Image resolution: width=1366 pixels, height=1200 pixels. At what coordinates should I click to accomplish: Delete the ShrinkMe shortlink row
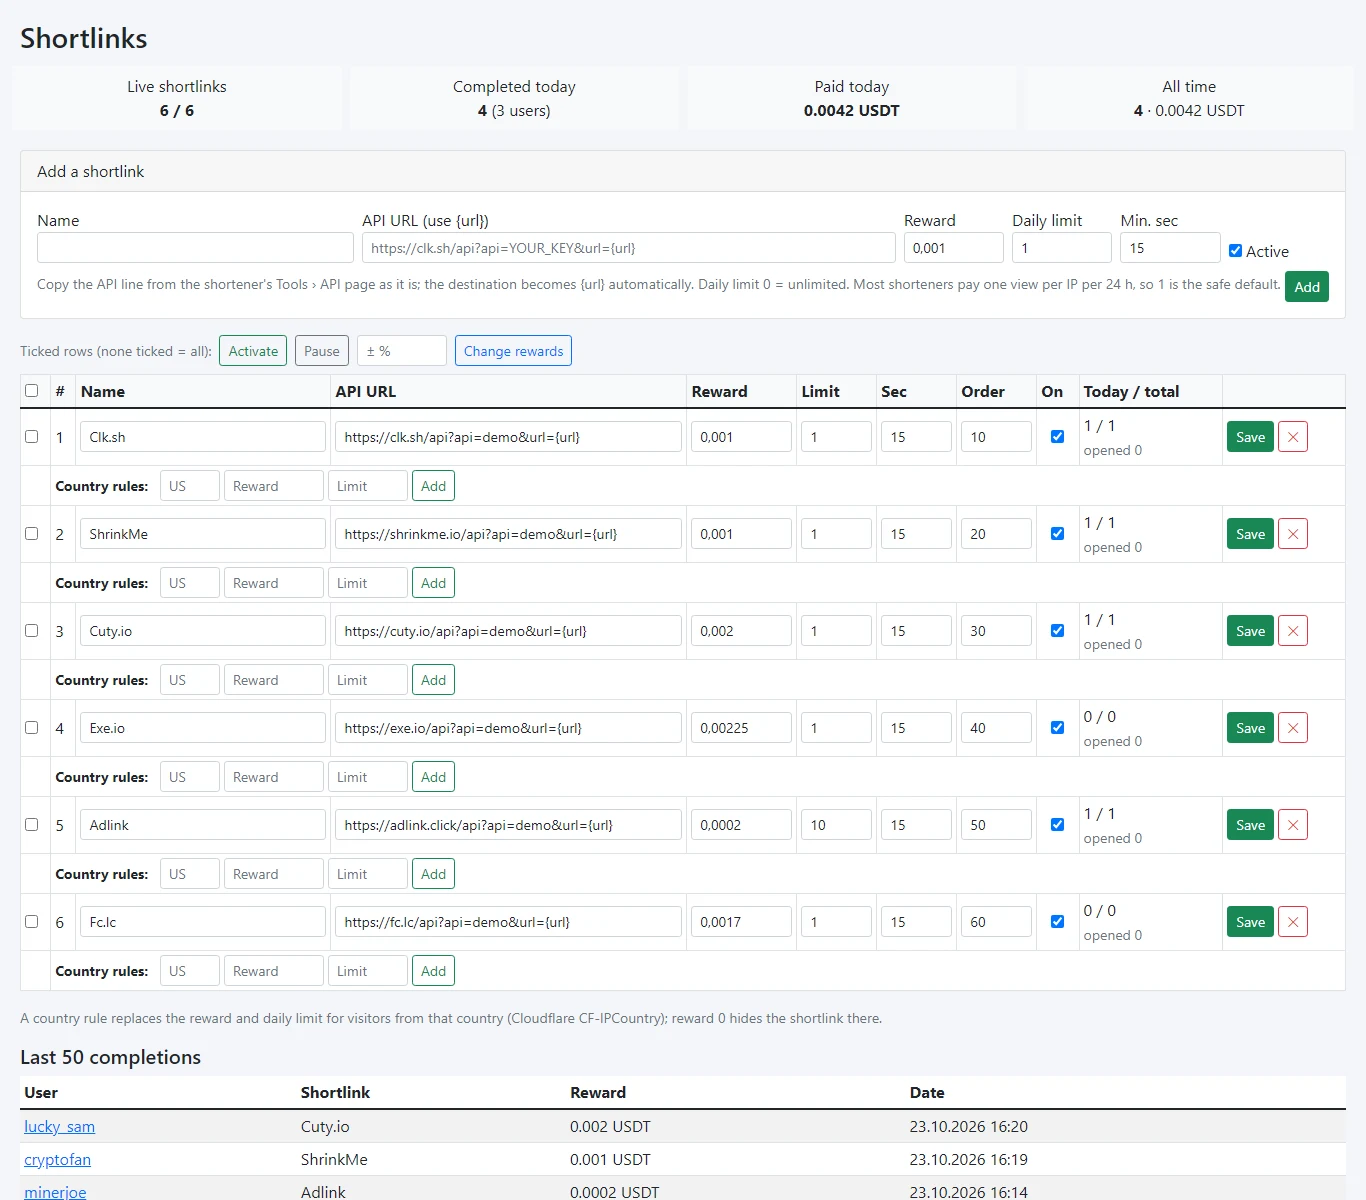coord(1293,534)
